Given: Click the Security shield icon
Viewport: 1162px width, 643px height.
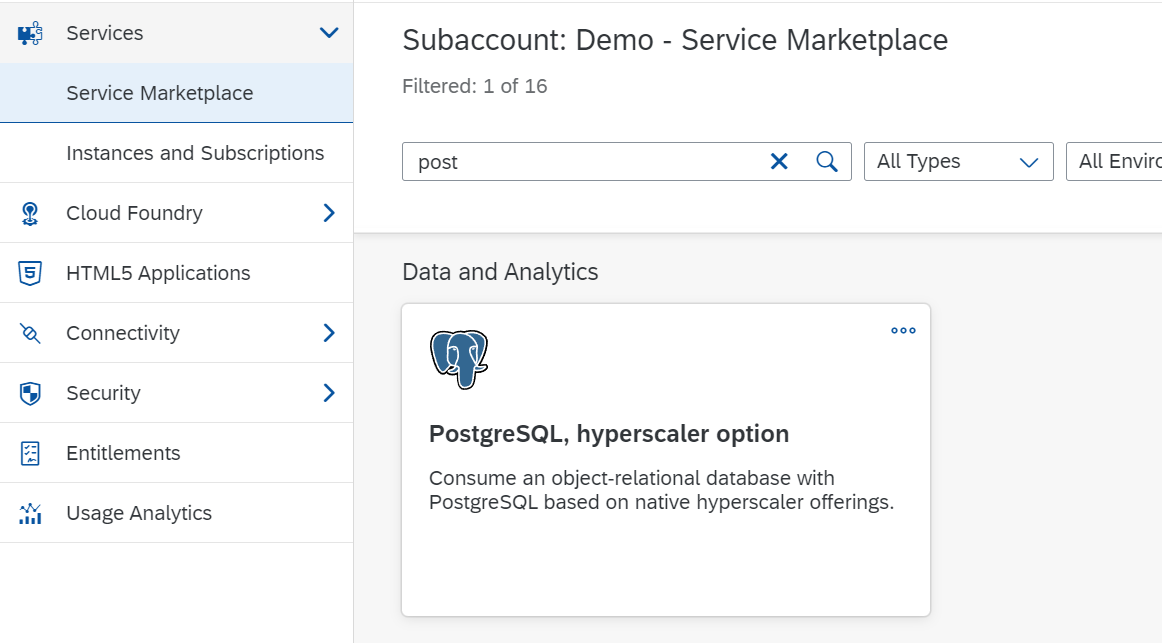Looking at the screenshot, I should point(31,393).
